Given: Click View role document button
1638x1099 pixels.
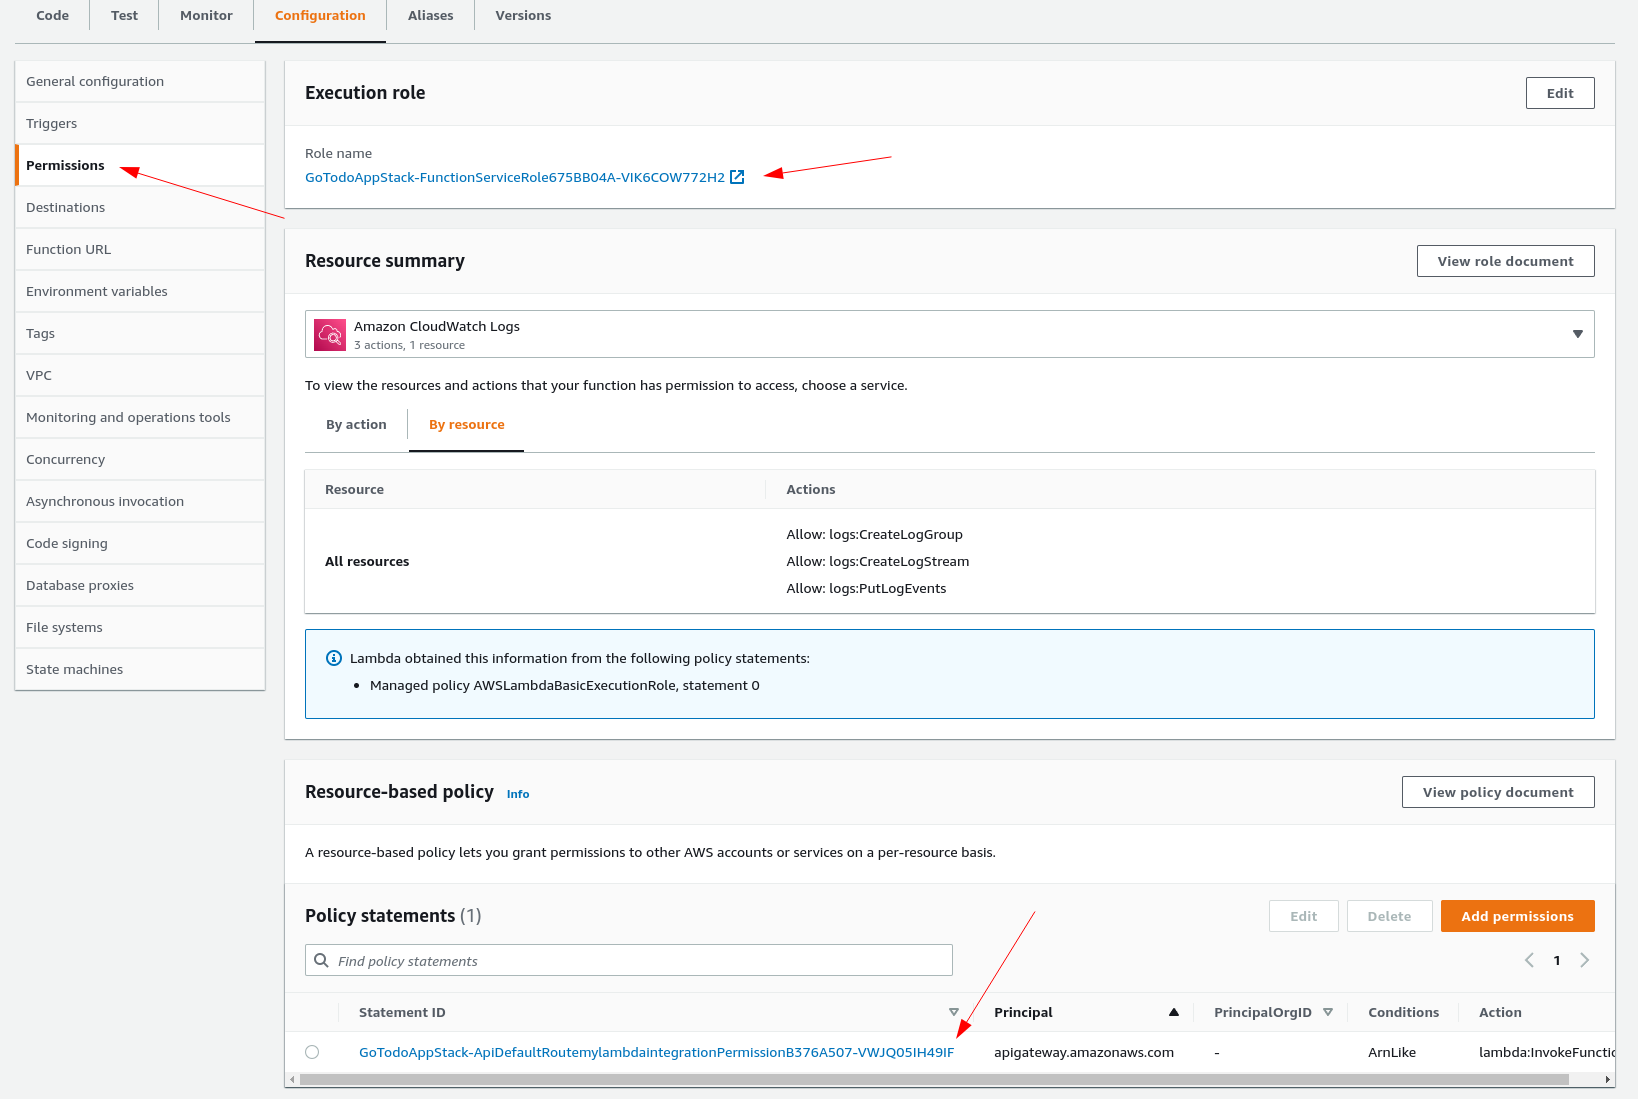Looking at the screenshot, I should pos(1505,261).
